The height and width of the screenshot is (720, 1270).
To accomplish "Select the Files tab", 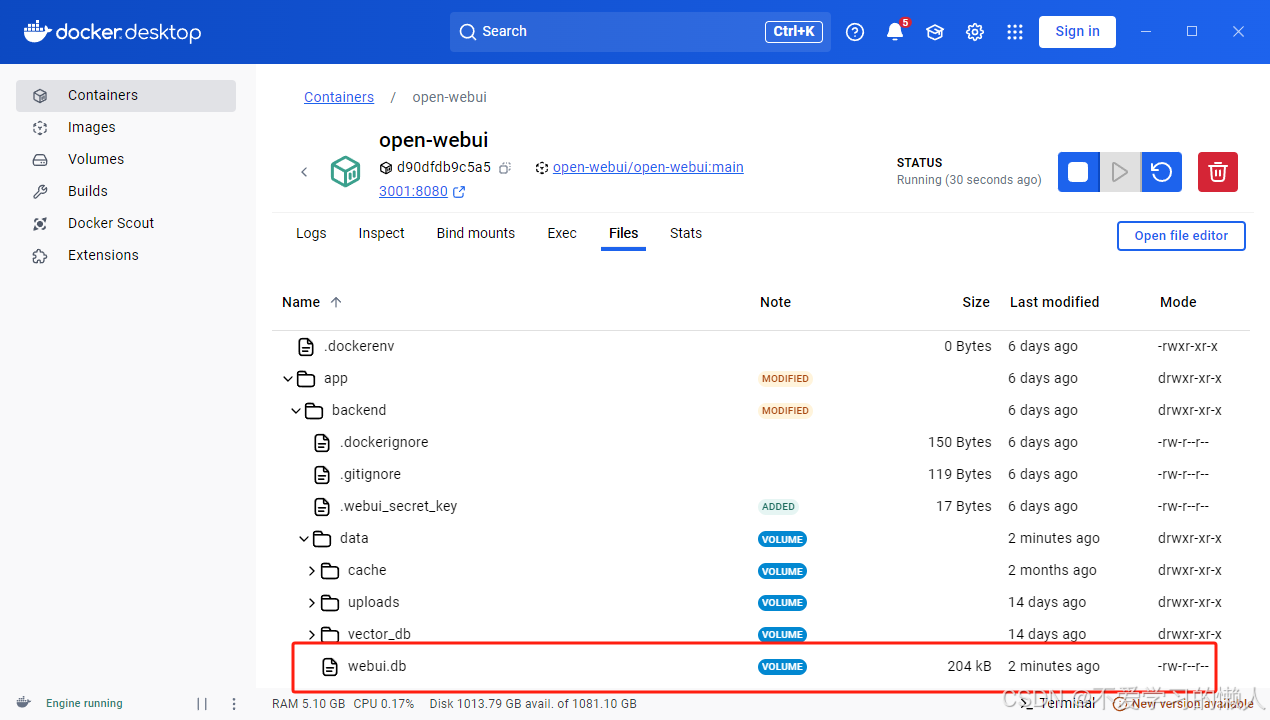I will click(623, 233).
